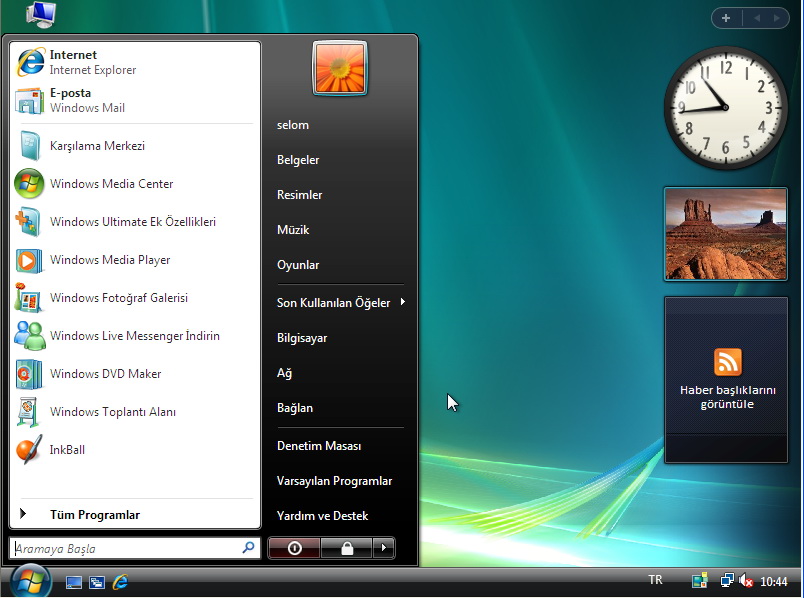This screenshot has height=598, width=804.
Task: Open Belgeler folder
Action: (298, 160)
